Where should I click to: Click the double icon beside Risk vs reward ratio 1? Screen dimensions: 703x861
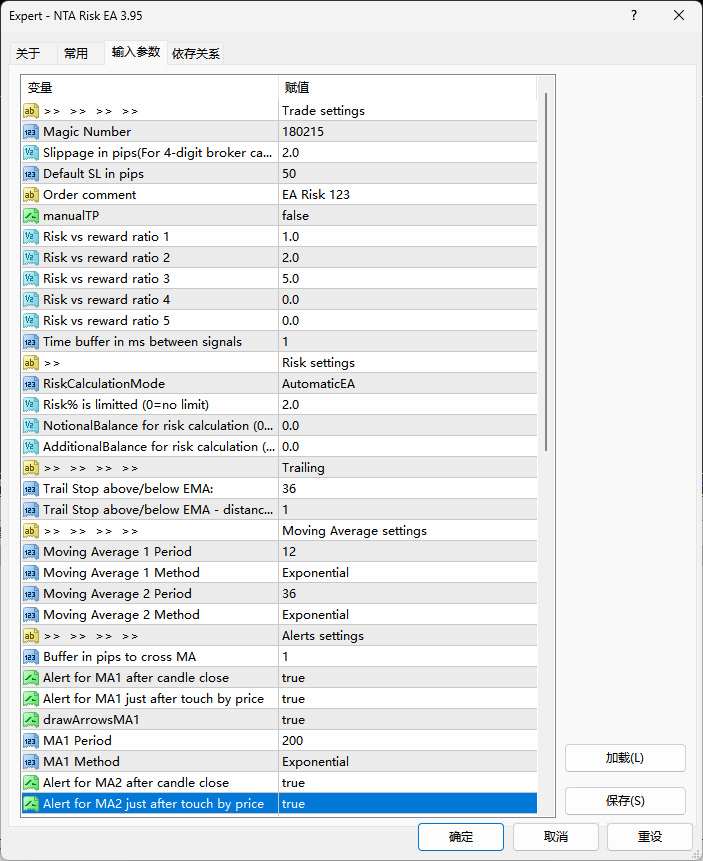coord(31,237)
